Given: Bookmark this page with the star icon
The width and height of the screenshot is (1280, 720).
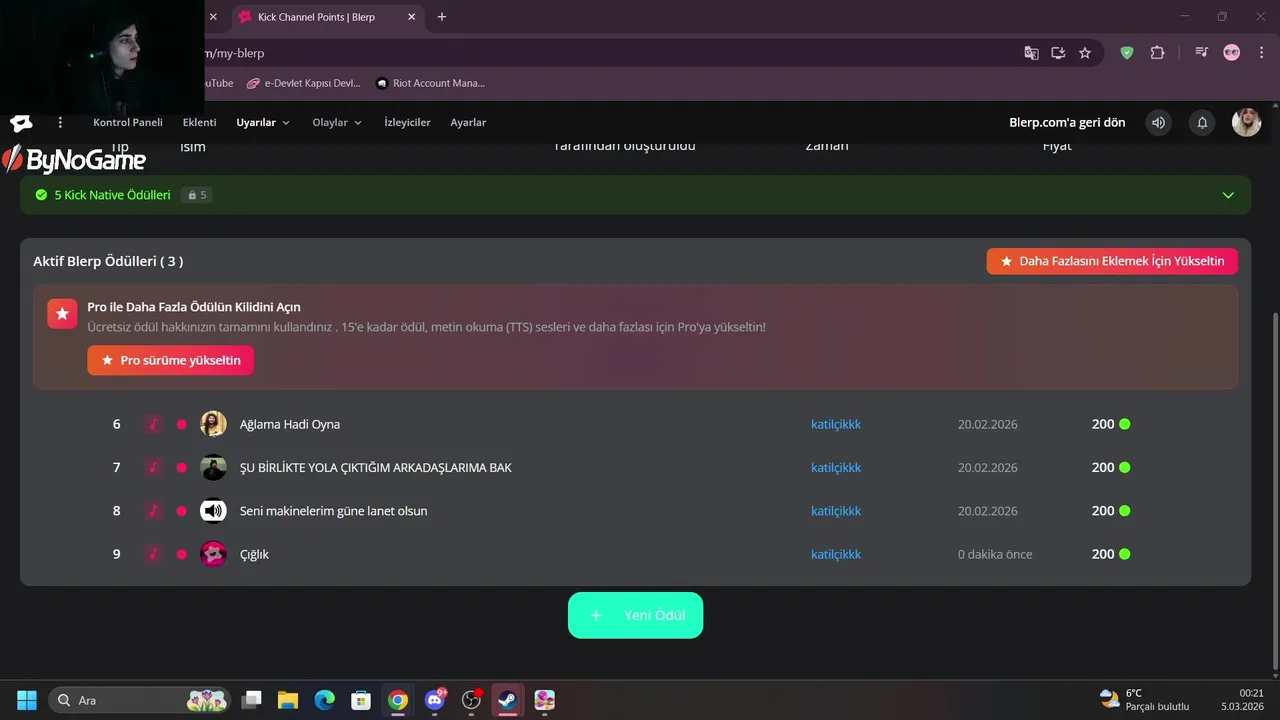Looking at the screenshot, I should [1085, 53].
